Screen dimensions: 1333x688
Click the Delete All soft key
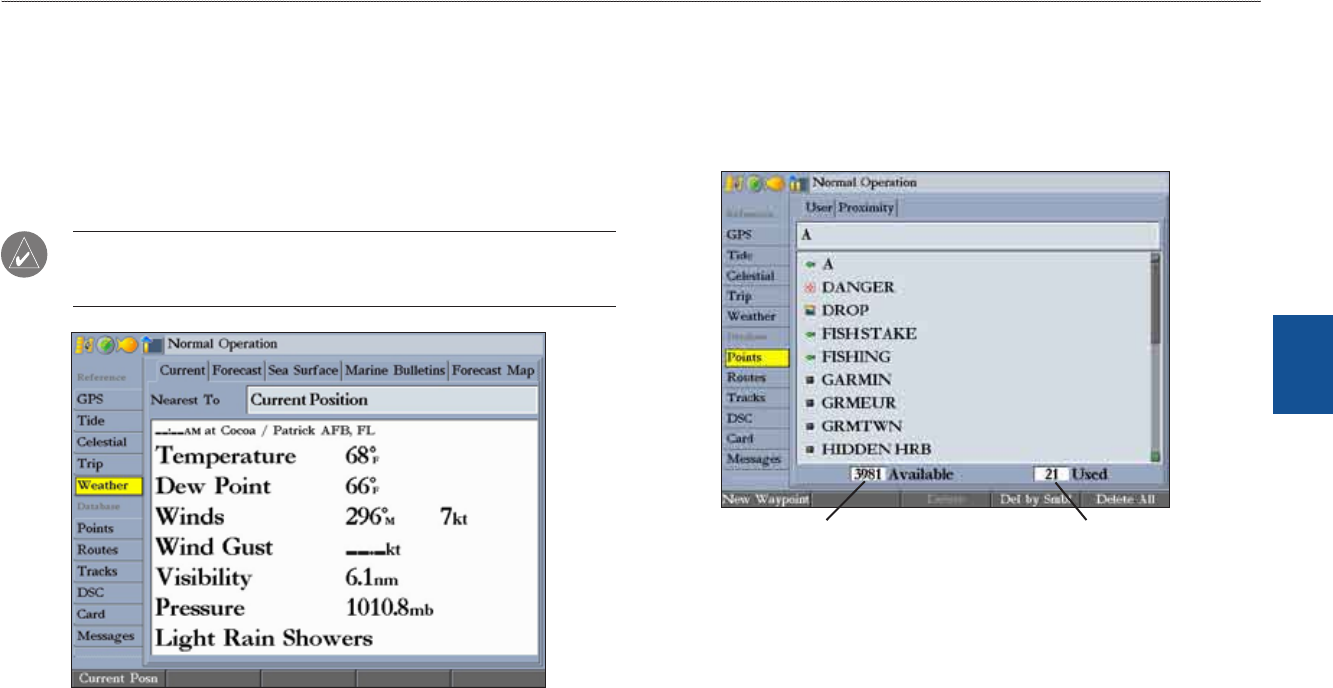[1123, 498]
